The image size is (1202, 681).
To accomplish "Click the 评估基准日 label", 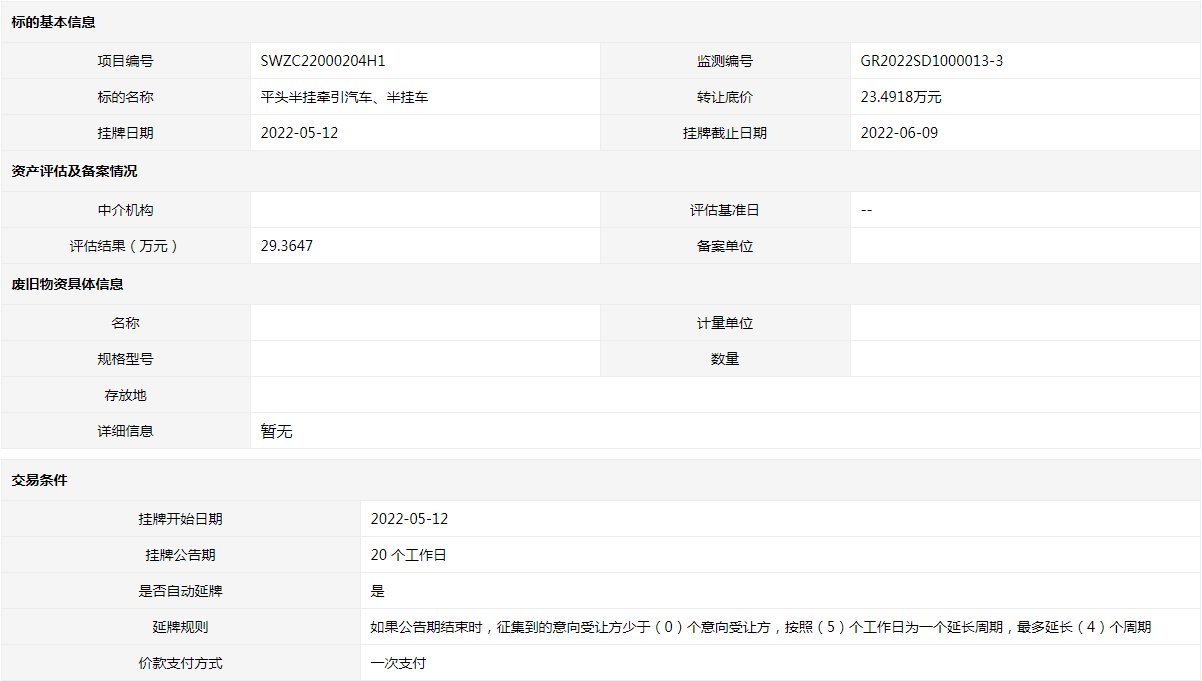I will [x=725, y=210].
